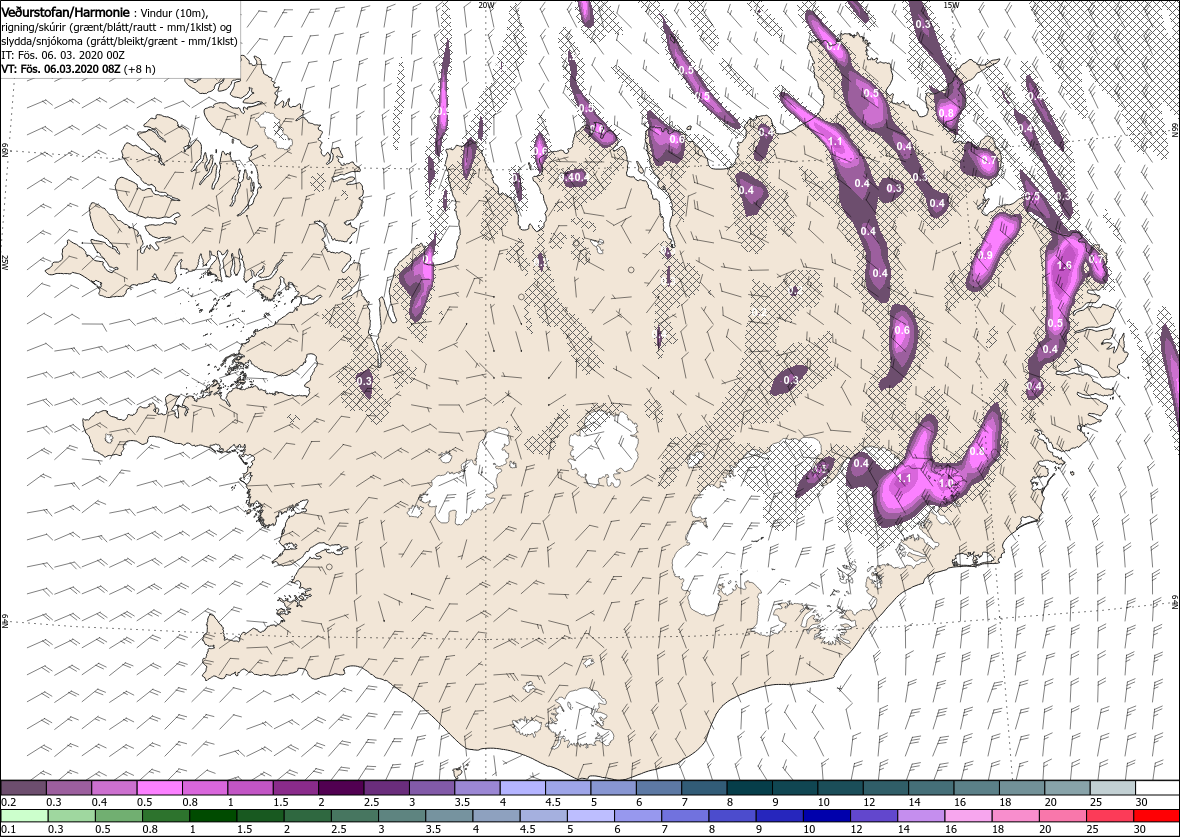Pick lower legend swatch between 8 and 9
The height and width of the screenshot is (837, 1180).
[731, 817]
